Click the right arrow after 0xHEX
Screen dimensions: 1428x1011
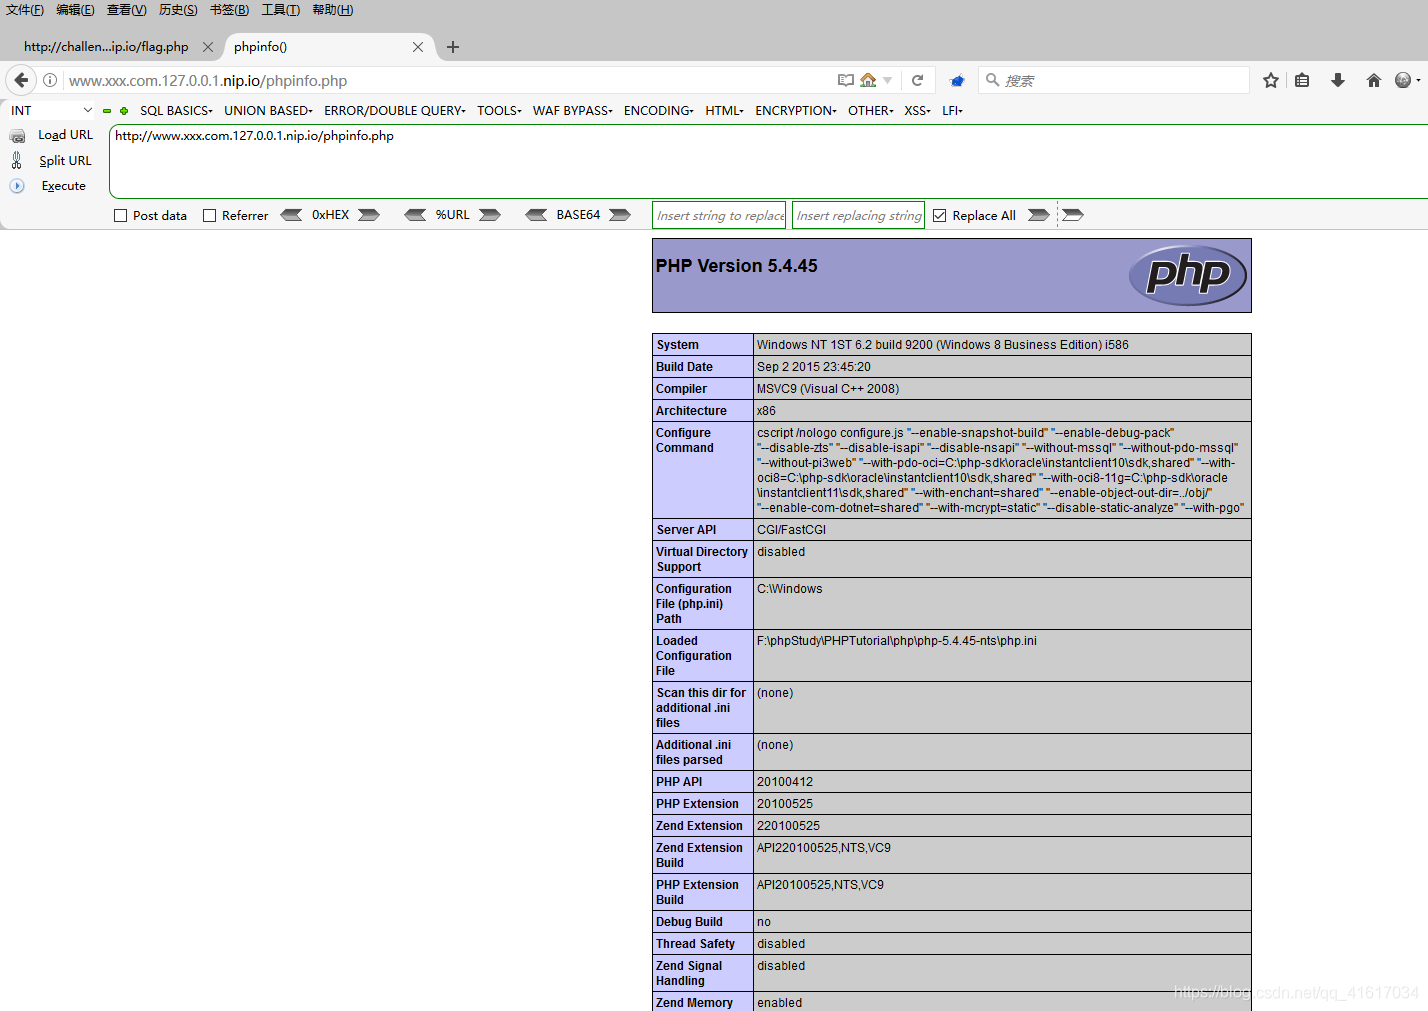pyautogui.click(x=369, y=215)
